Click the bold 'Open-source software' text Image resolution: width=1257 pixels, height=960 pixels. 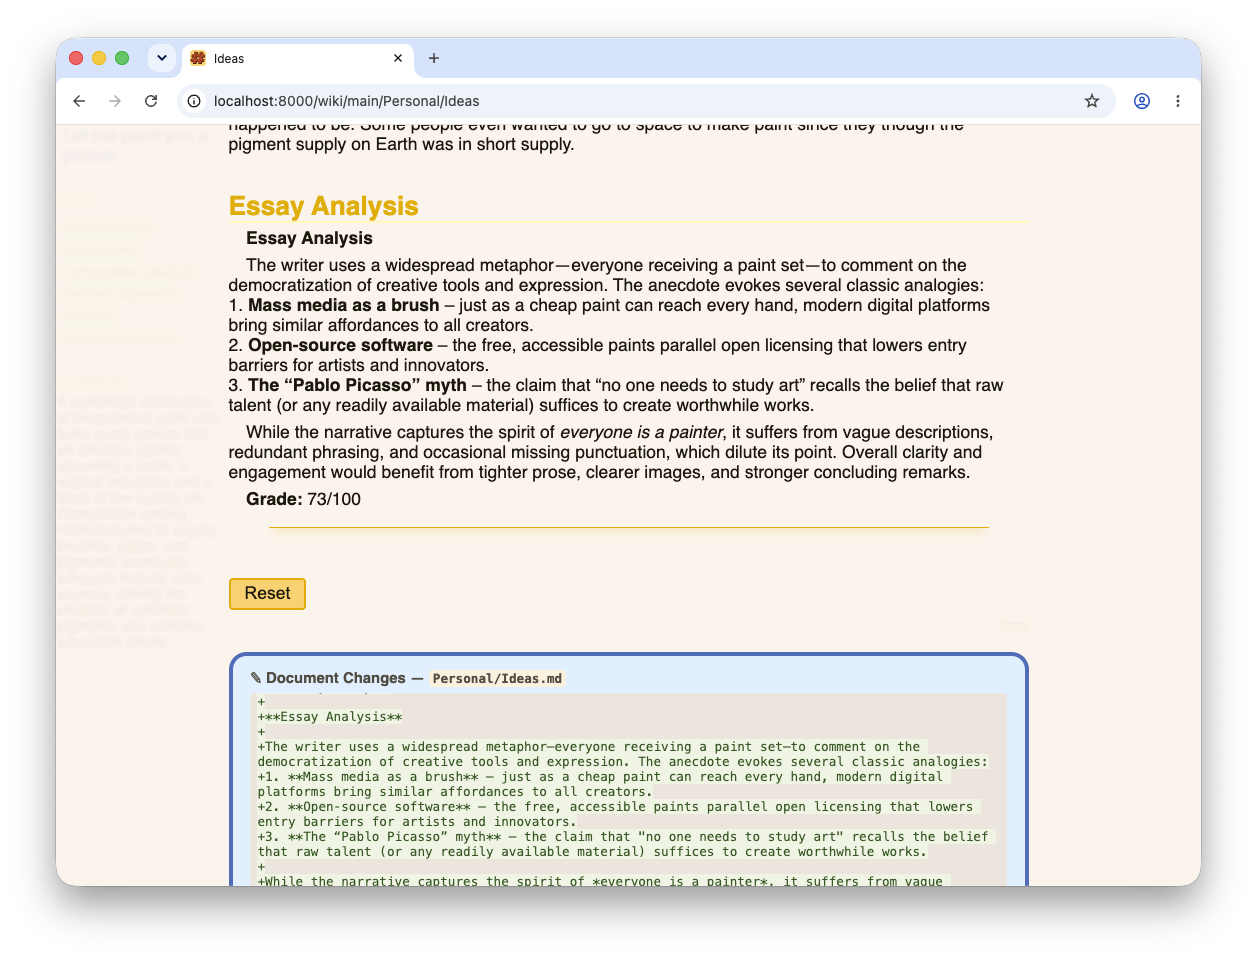click(340, 345)
